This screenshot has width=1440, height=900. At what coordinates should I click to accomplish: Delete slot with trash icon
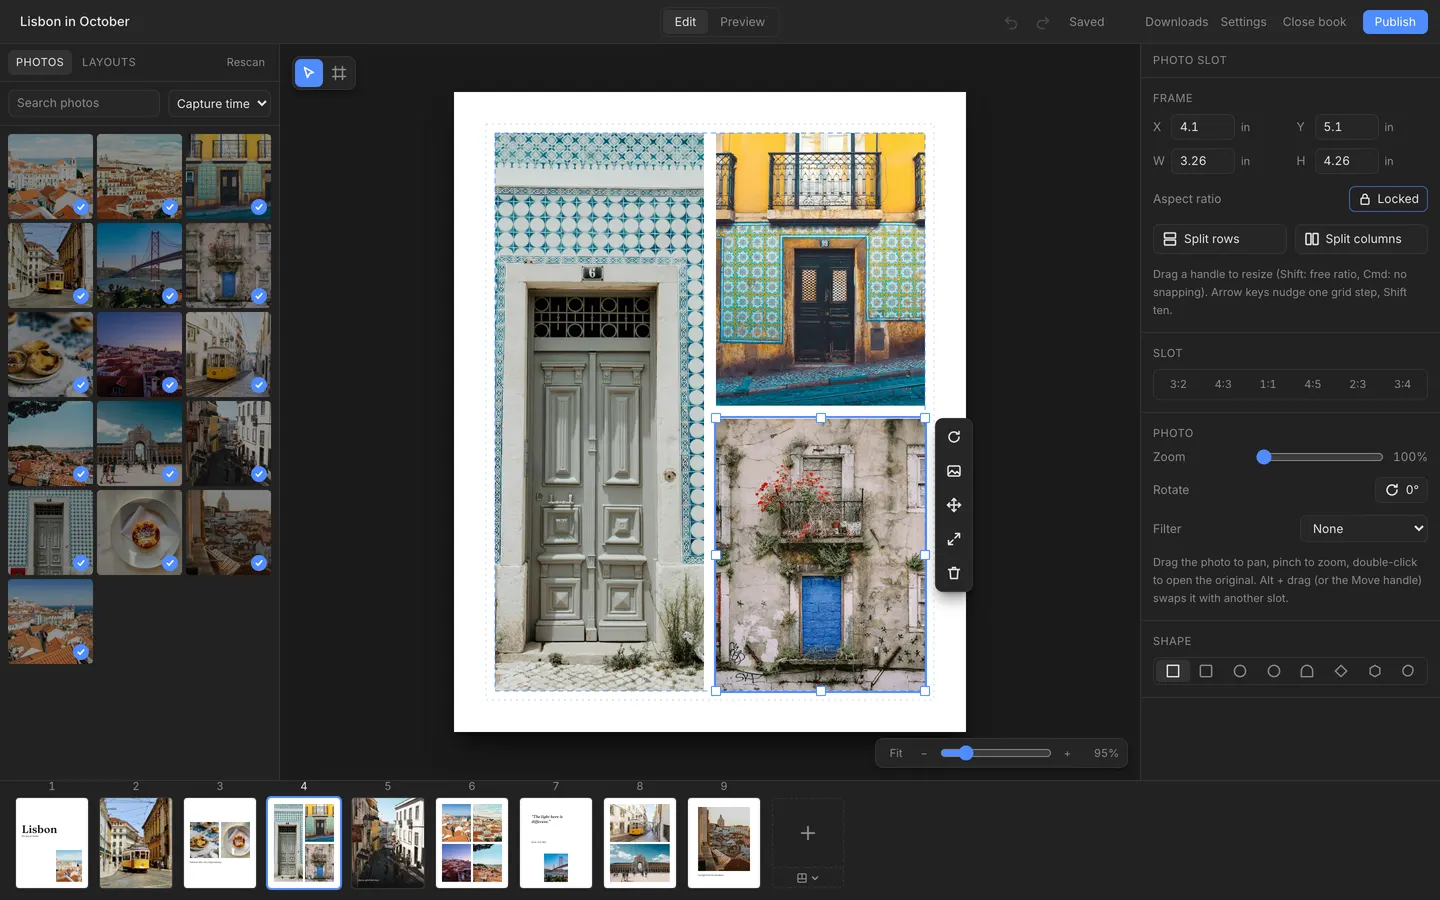(954, 573)
